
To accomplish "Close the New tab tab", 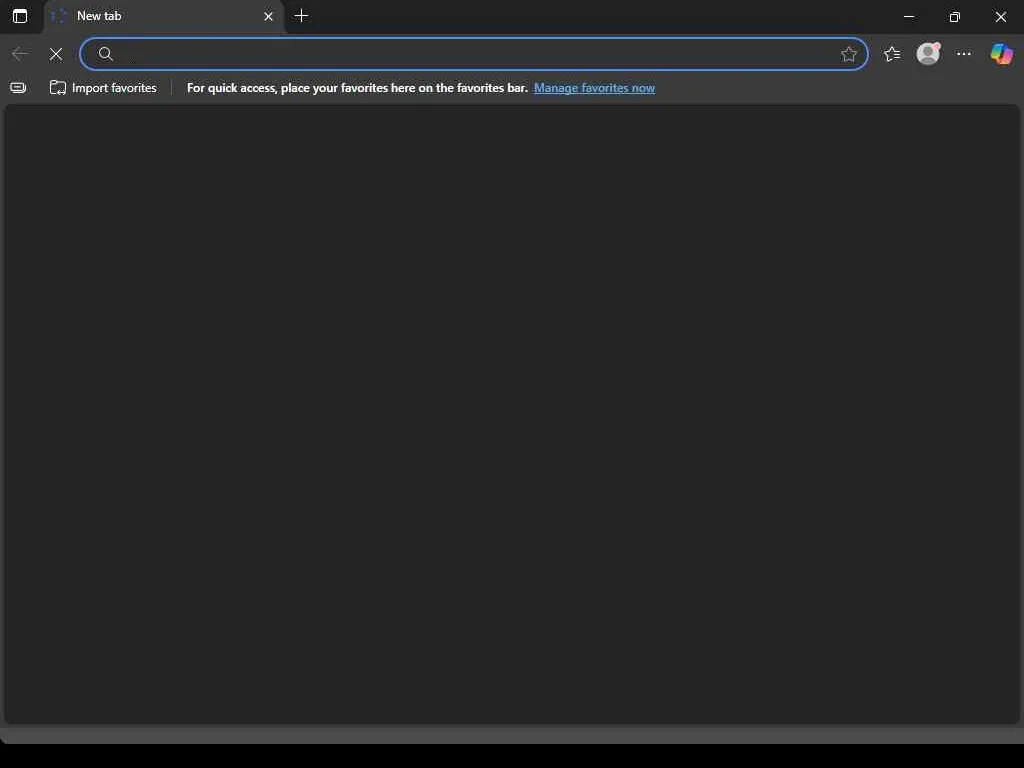I will point(268,16).
